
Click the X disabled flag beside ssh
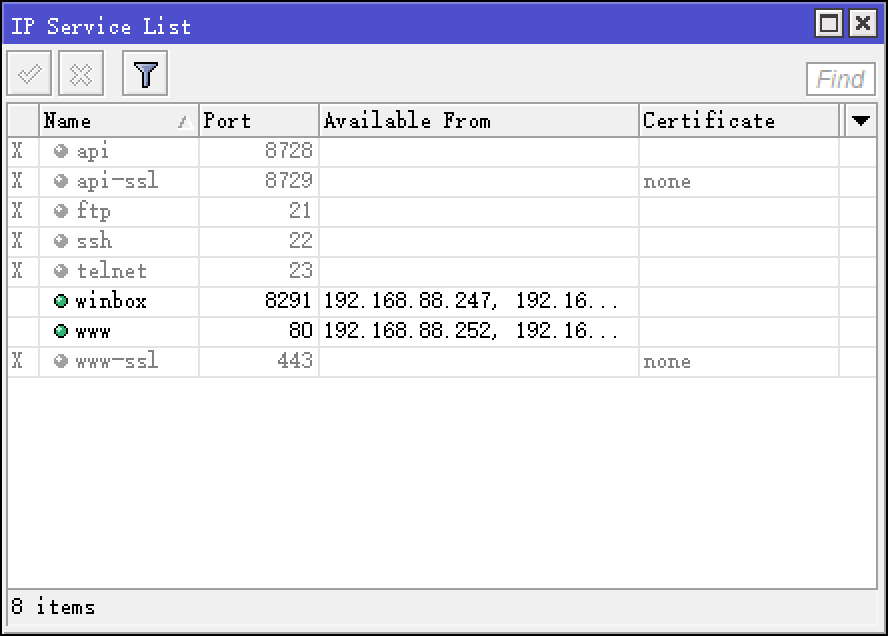pyautogui.click(x=17, y=242)
